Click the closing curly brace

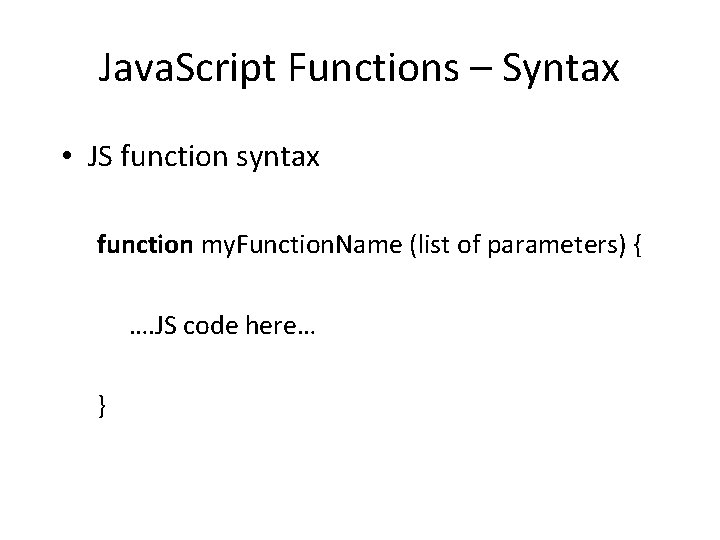coord(102,406)
